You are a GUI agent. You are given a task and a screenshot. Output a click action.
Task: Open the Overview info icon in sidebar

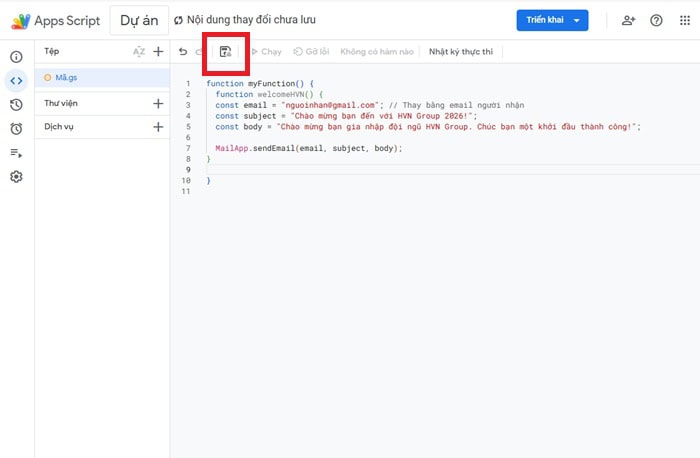[x=16, y=57]
